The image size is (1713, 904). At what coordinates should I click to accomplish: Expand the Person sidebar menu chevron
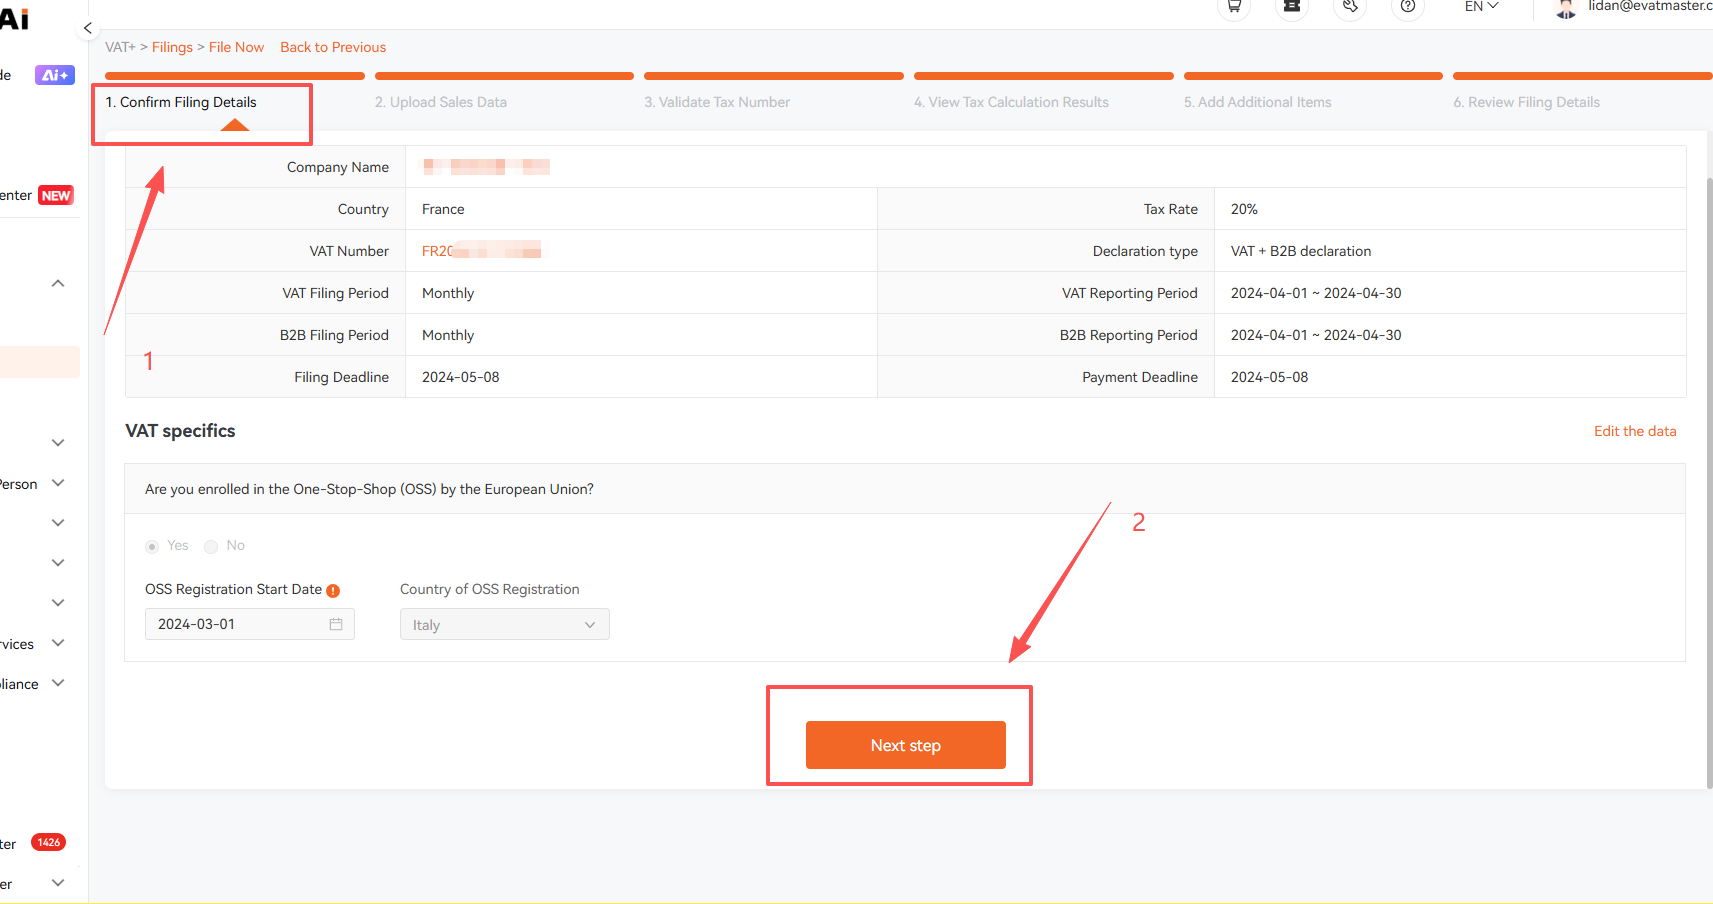tap(58, 483)
